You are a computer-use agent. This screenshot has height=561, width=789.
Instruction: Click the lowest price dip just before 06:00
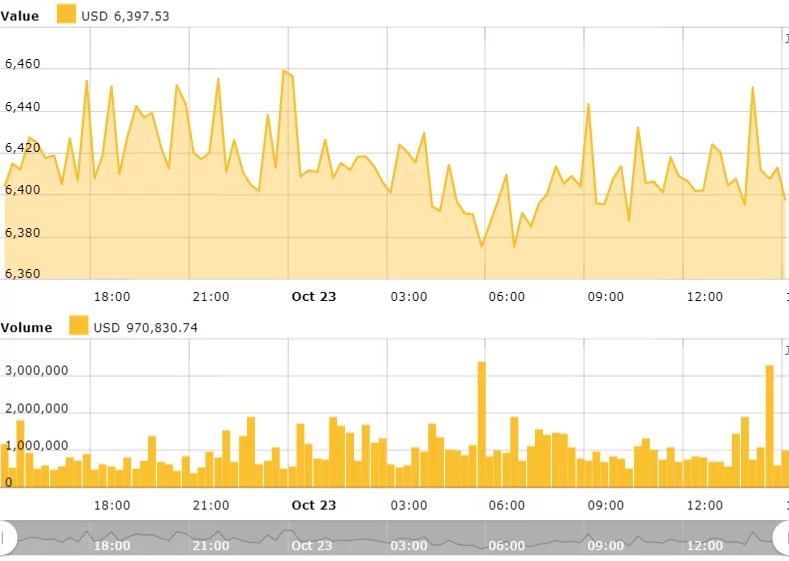click(482, 246)
